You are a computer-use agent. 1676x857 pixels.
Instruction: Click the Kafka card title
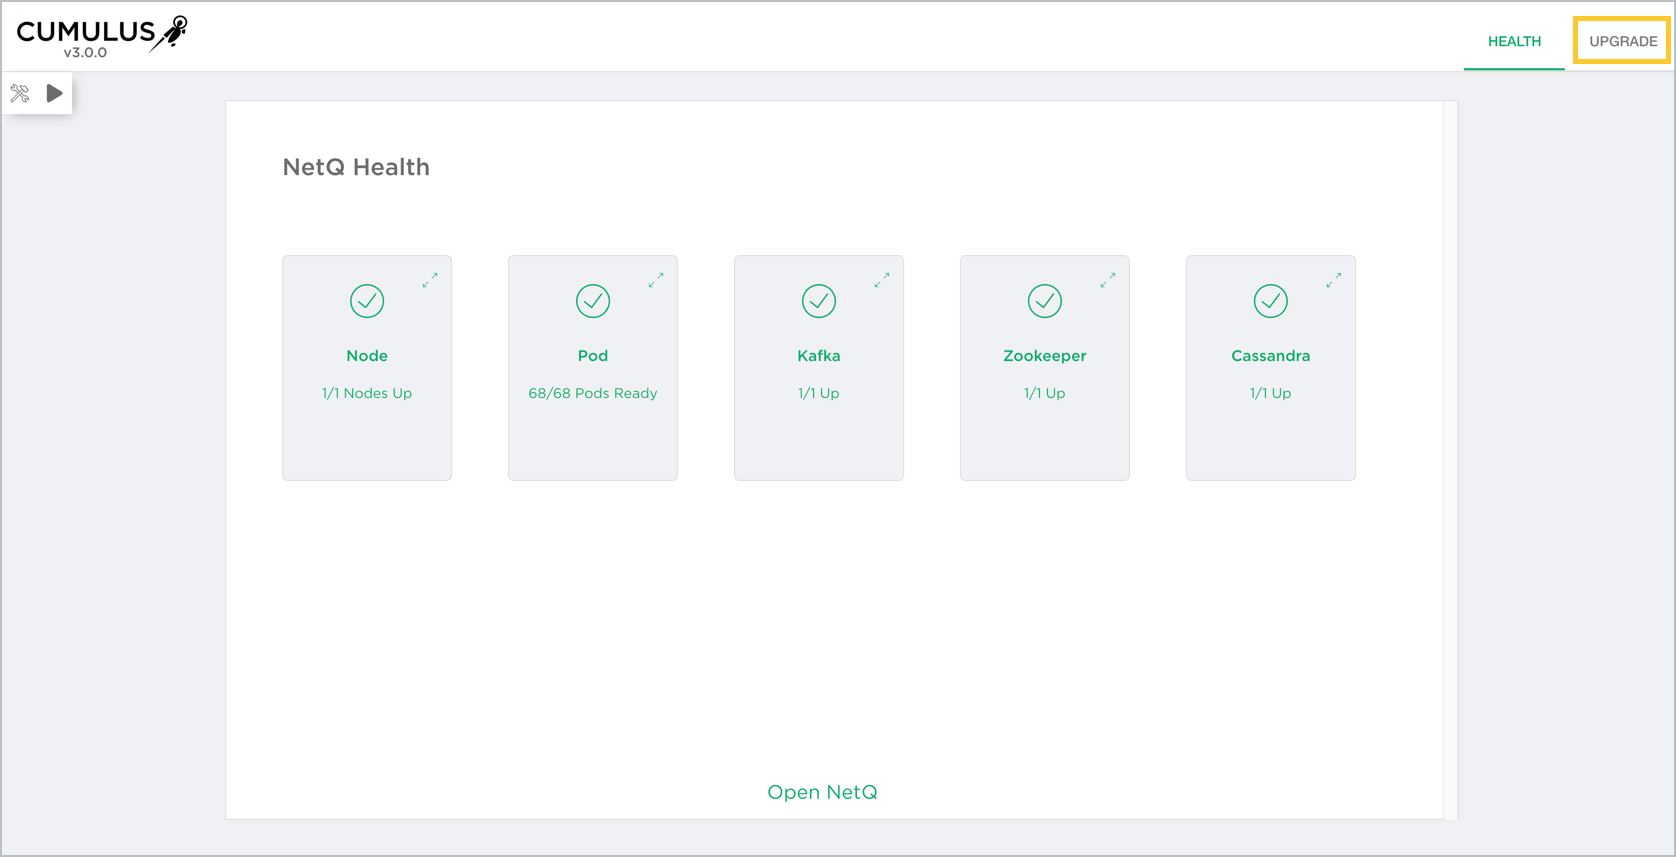[819, 356]
